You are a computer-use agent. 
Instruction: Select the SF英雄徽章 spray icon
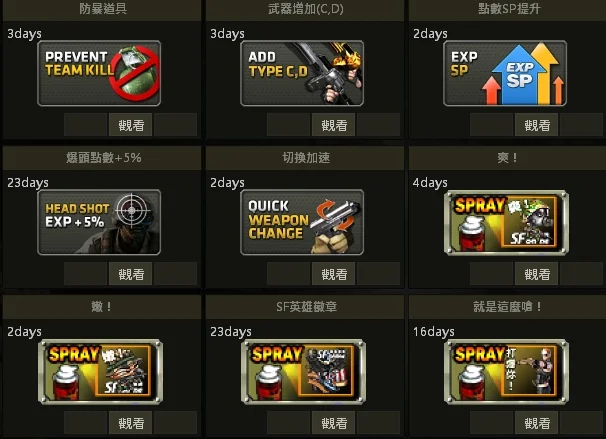[x=303, y=372]
